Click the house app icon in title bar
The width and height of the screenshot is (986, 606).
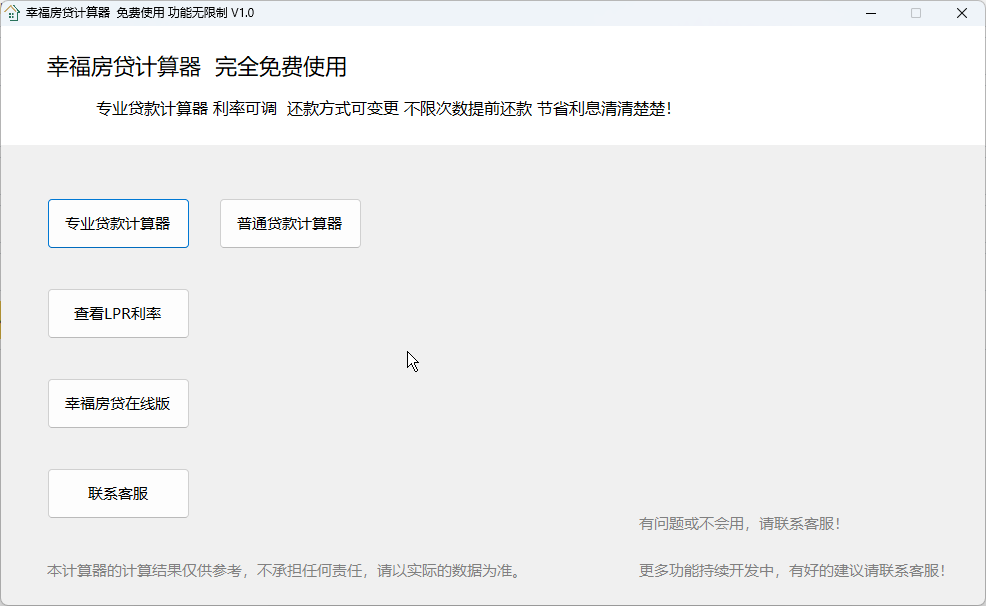coord(12,13)
